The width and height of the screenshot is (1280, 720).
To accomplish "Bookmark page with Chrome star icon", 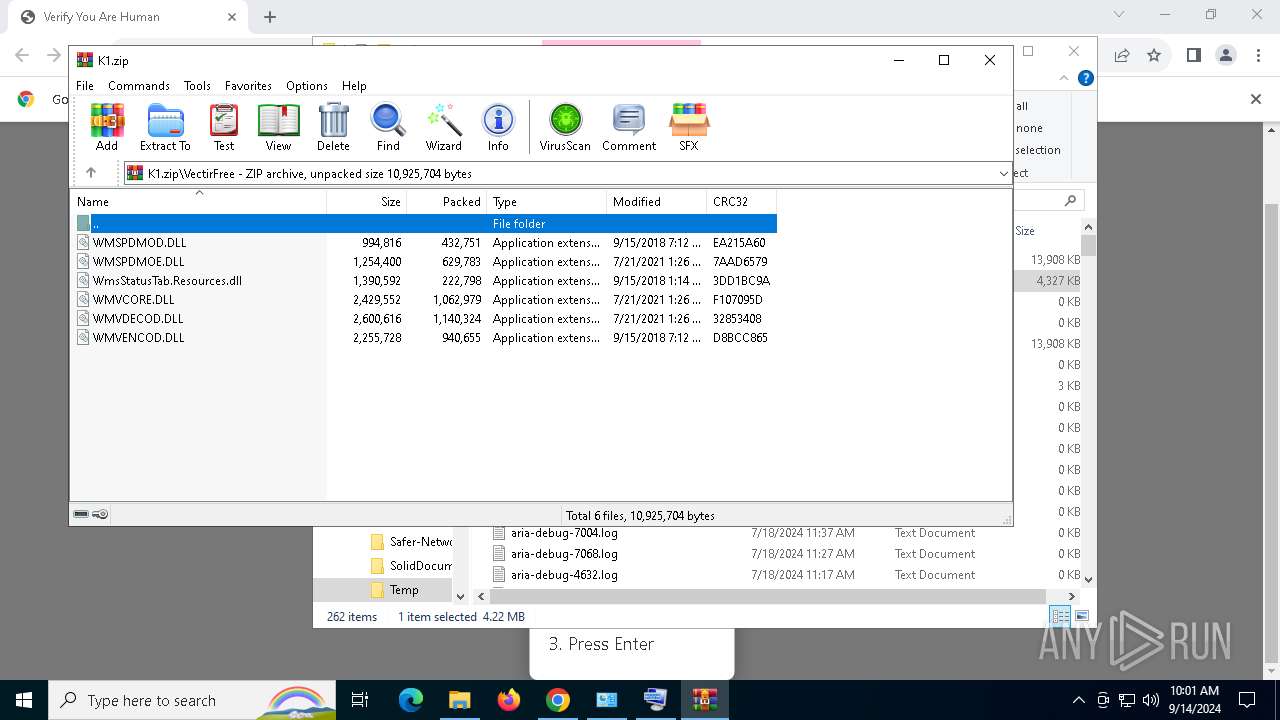I will click(1154, 55).
